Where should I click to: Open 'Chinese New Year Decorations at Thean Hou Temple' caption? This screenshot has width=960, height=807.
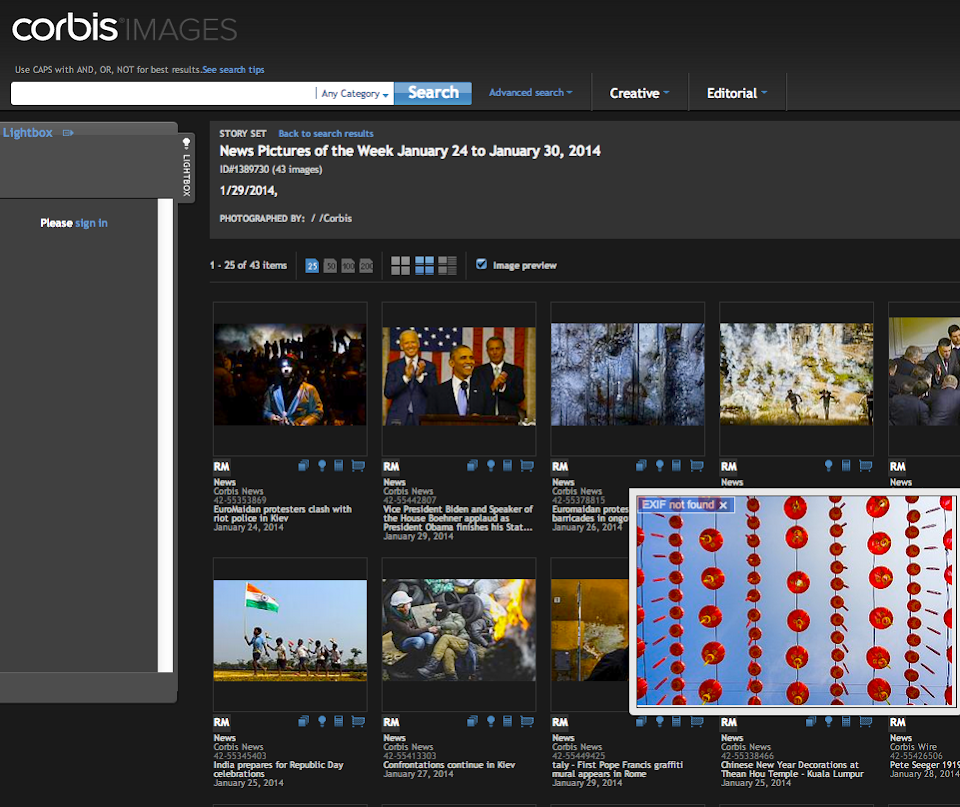pos(792,769)
